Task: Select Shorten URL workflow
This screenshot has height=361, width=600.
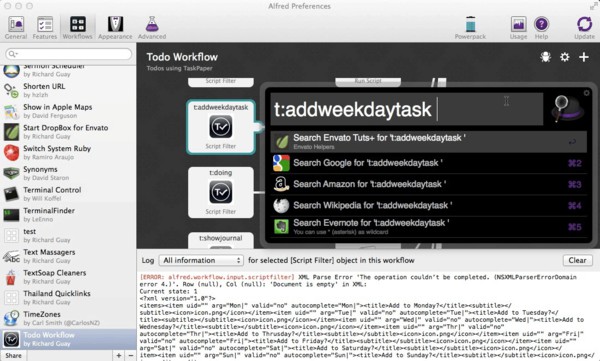Action: point(68,90)
